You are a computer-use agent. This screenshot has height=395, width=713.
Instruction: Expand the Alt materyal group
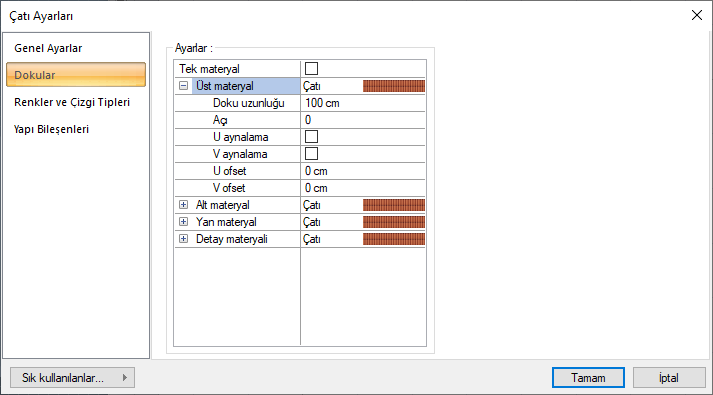pos(183,205)
